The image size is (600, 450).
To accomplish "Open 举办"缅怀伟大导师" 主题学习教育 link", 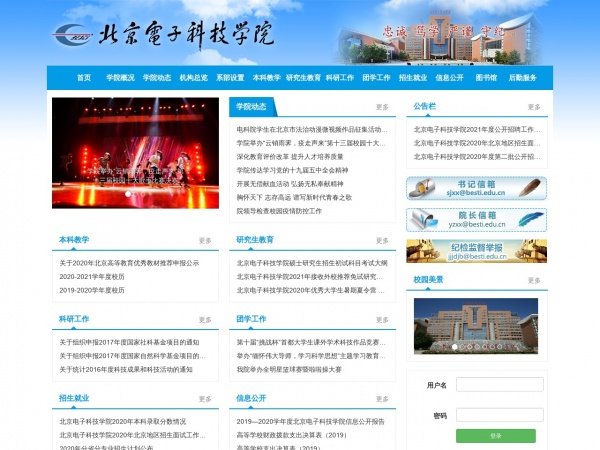I will 311,356.
